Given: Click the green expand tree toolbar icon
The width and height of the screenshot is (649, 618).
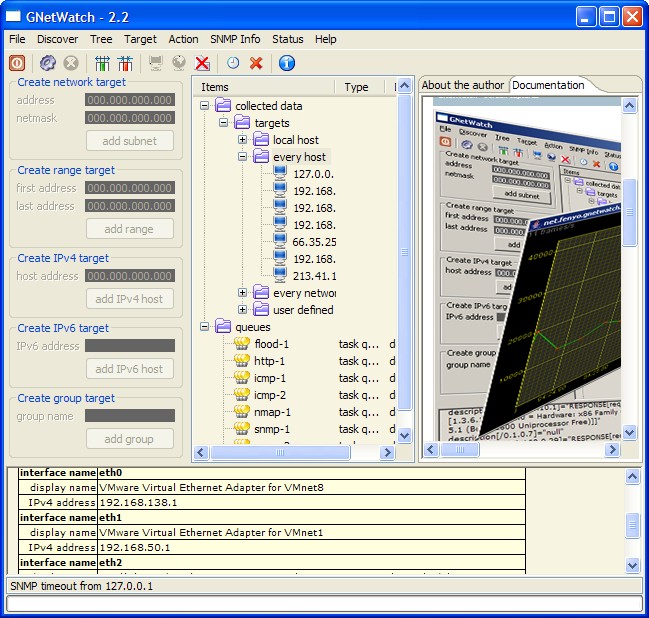Looking at the screenshot, I should coord(102,63).
